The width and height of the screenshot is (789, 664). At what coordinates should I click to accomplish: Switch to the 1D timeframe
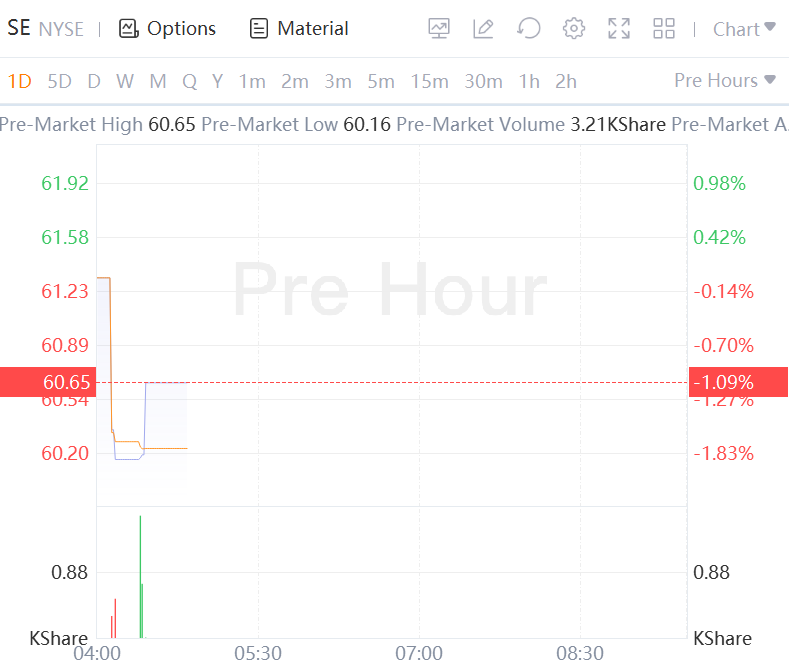coord(20,81)
